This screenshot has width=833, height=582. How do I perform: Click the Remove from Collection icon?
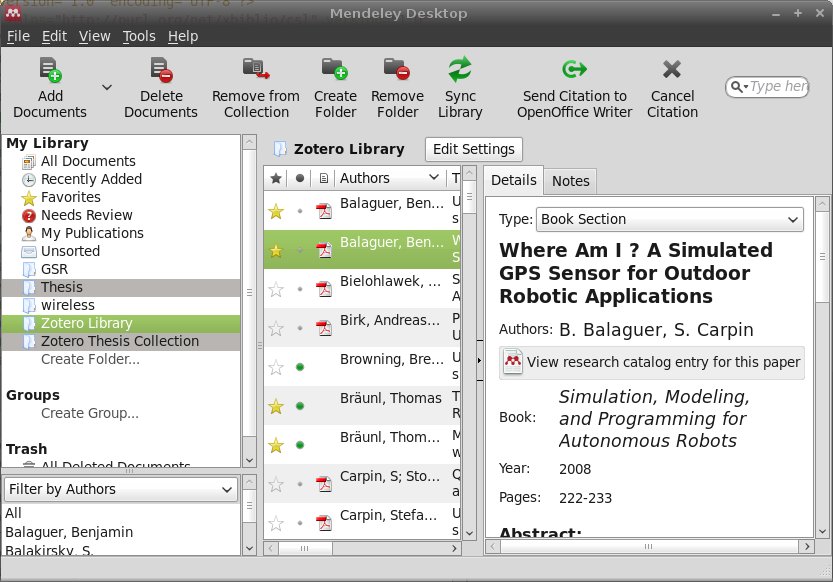[x=256, y=69]
